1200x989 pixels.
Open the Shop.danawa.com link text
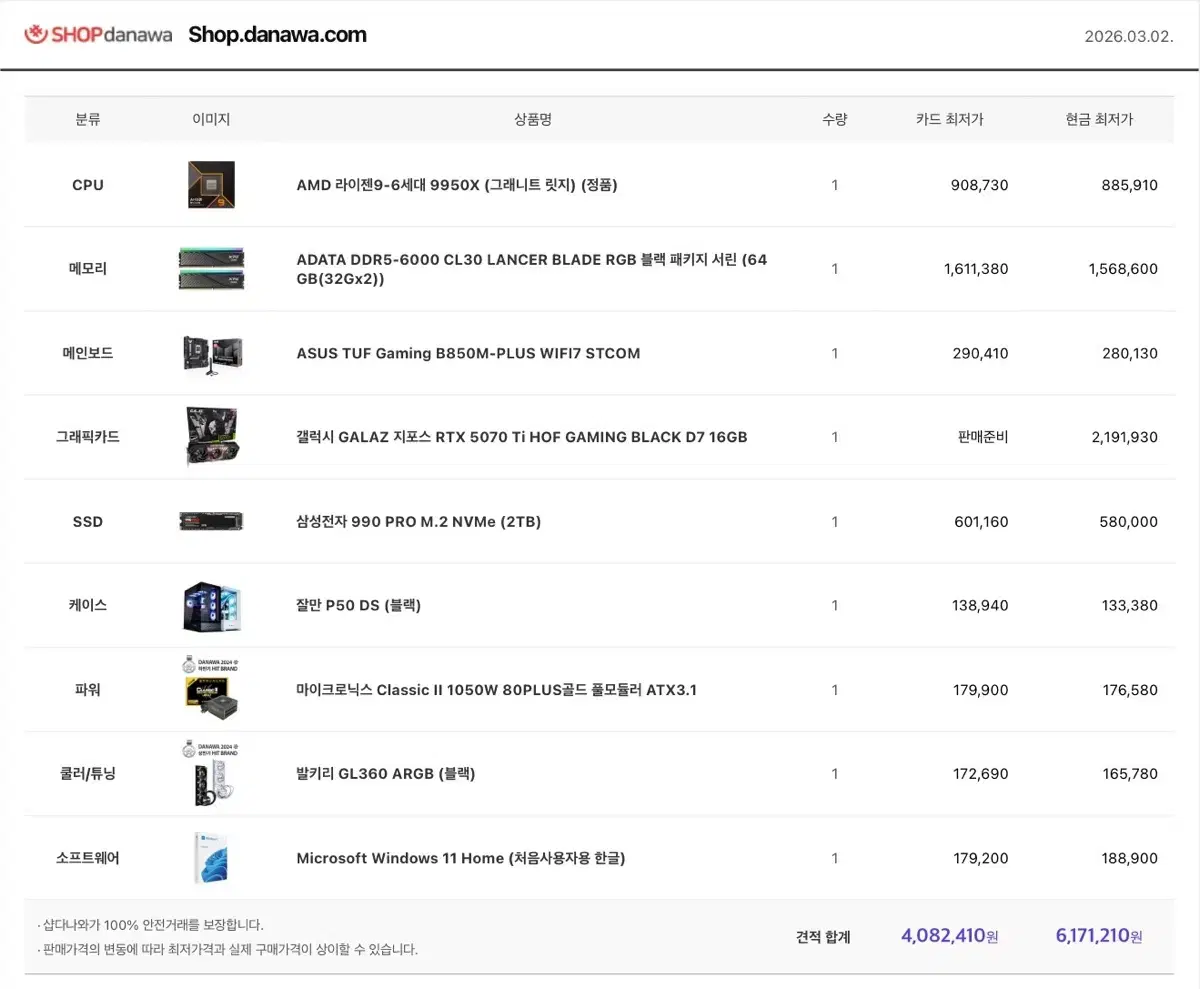pyautogui.click(x=277, y=35)
